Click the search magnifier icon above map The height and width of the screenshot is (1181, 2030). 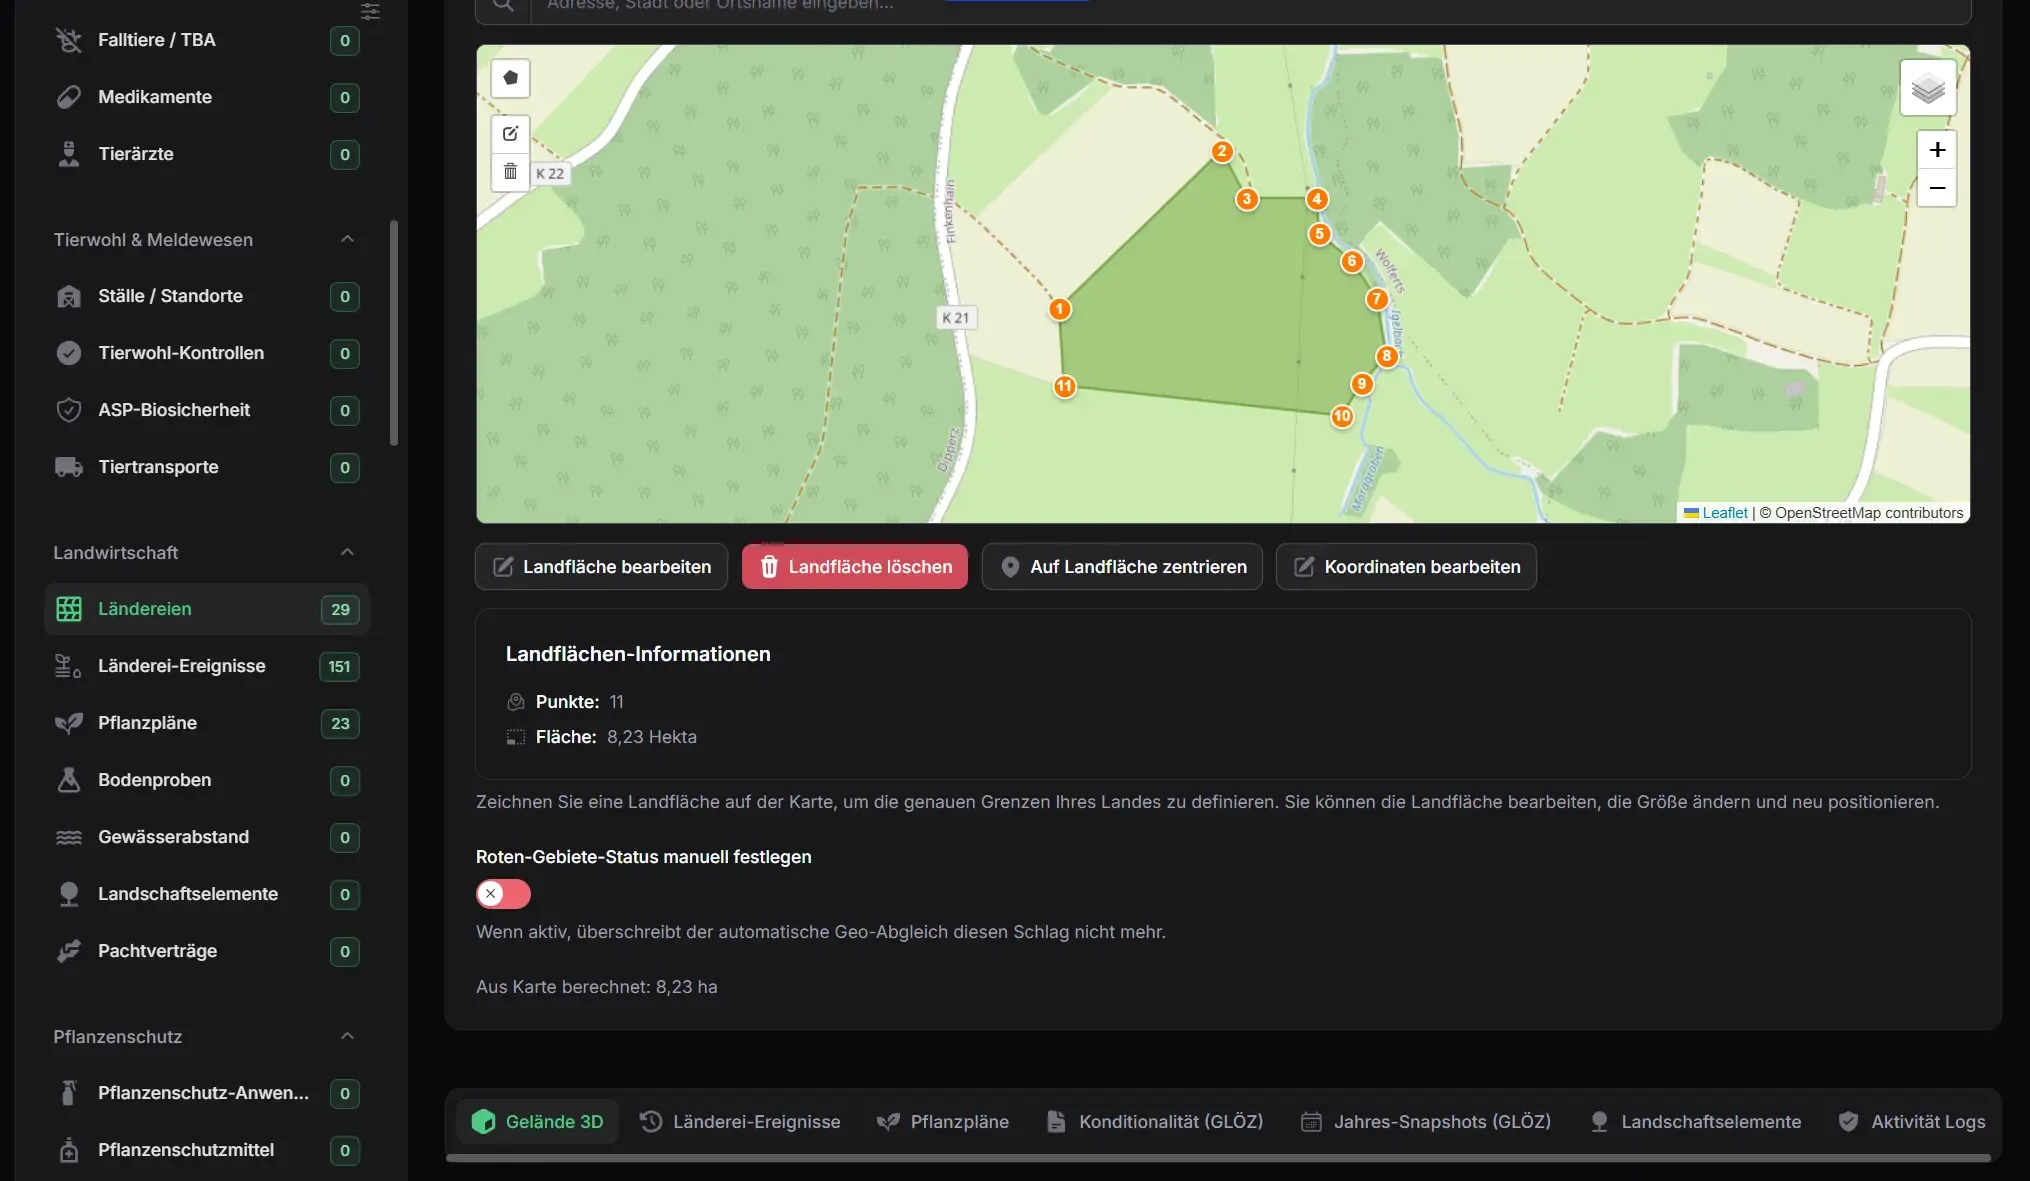click(503, 6)
